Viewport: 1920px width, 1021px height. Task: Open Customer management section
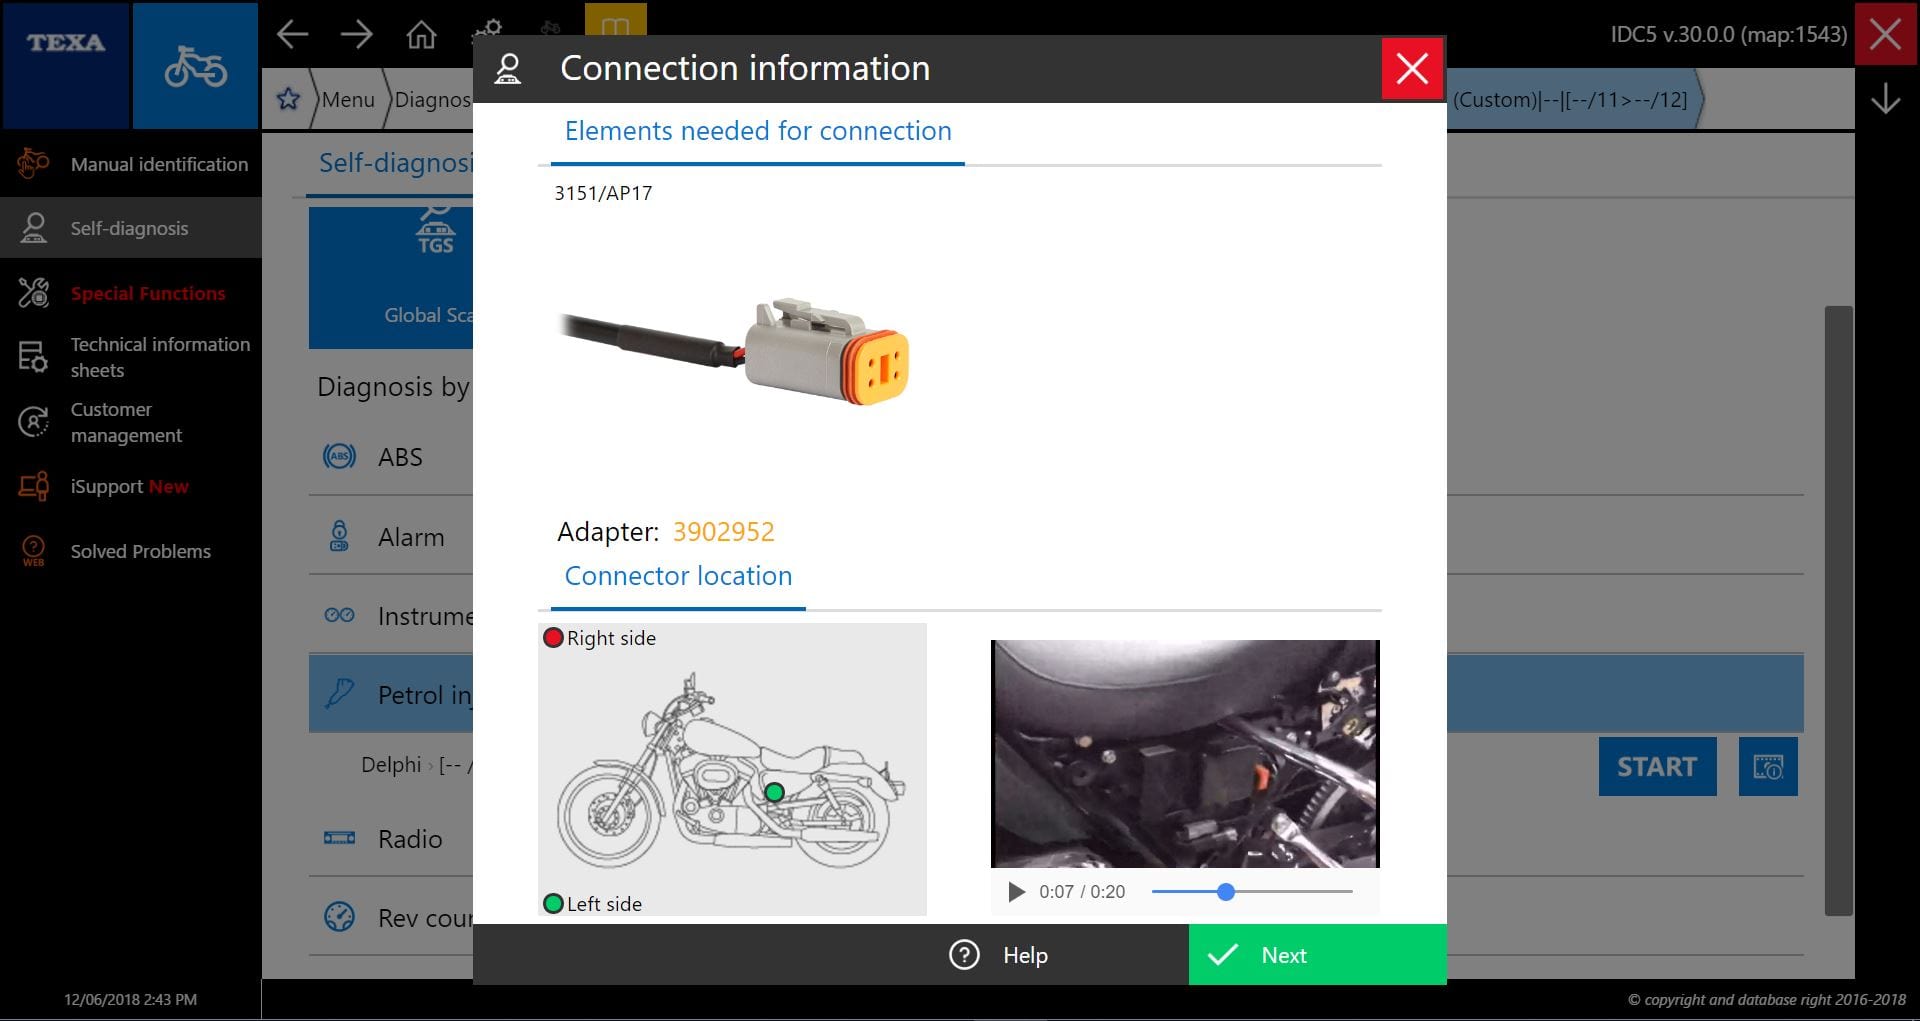pos(125,422)
